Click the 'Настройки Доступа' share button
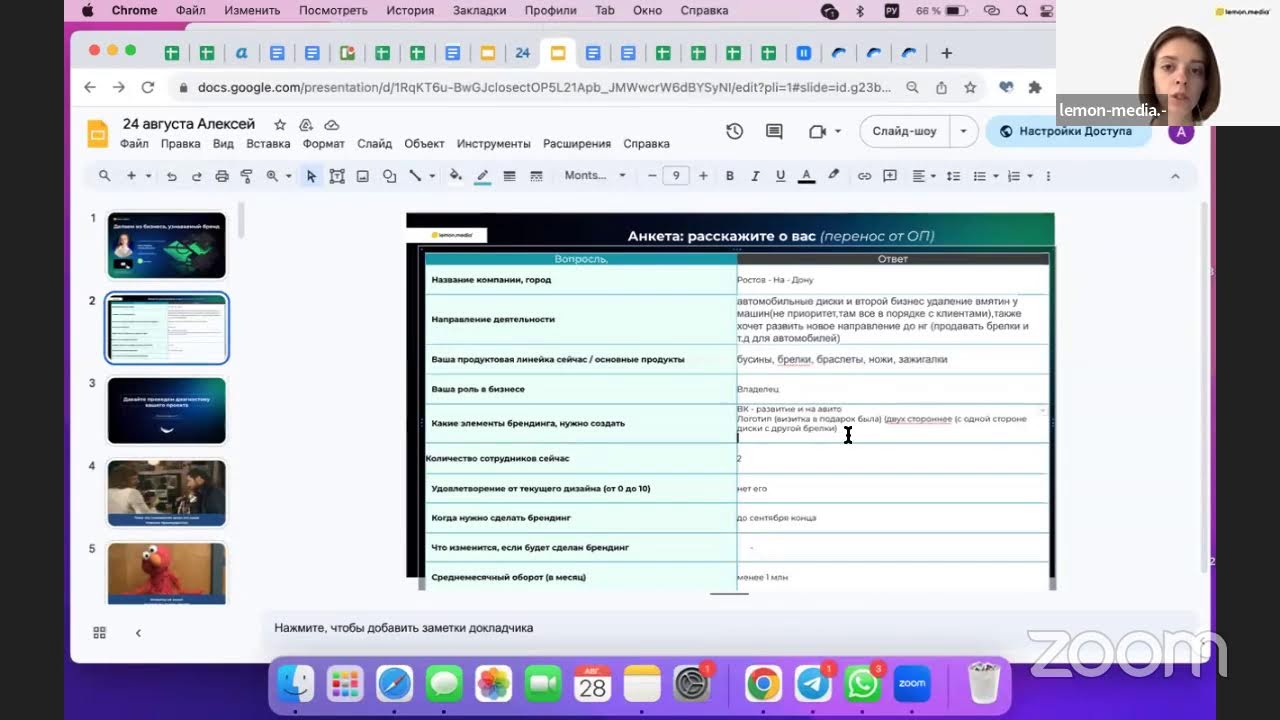Screen dimensions: 1280x720 pos(1066,131)
